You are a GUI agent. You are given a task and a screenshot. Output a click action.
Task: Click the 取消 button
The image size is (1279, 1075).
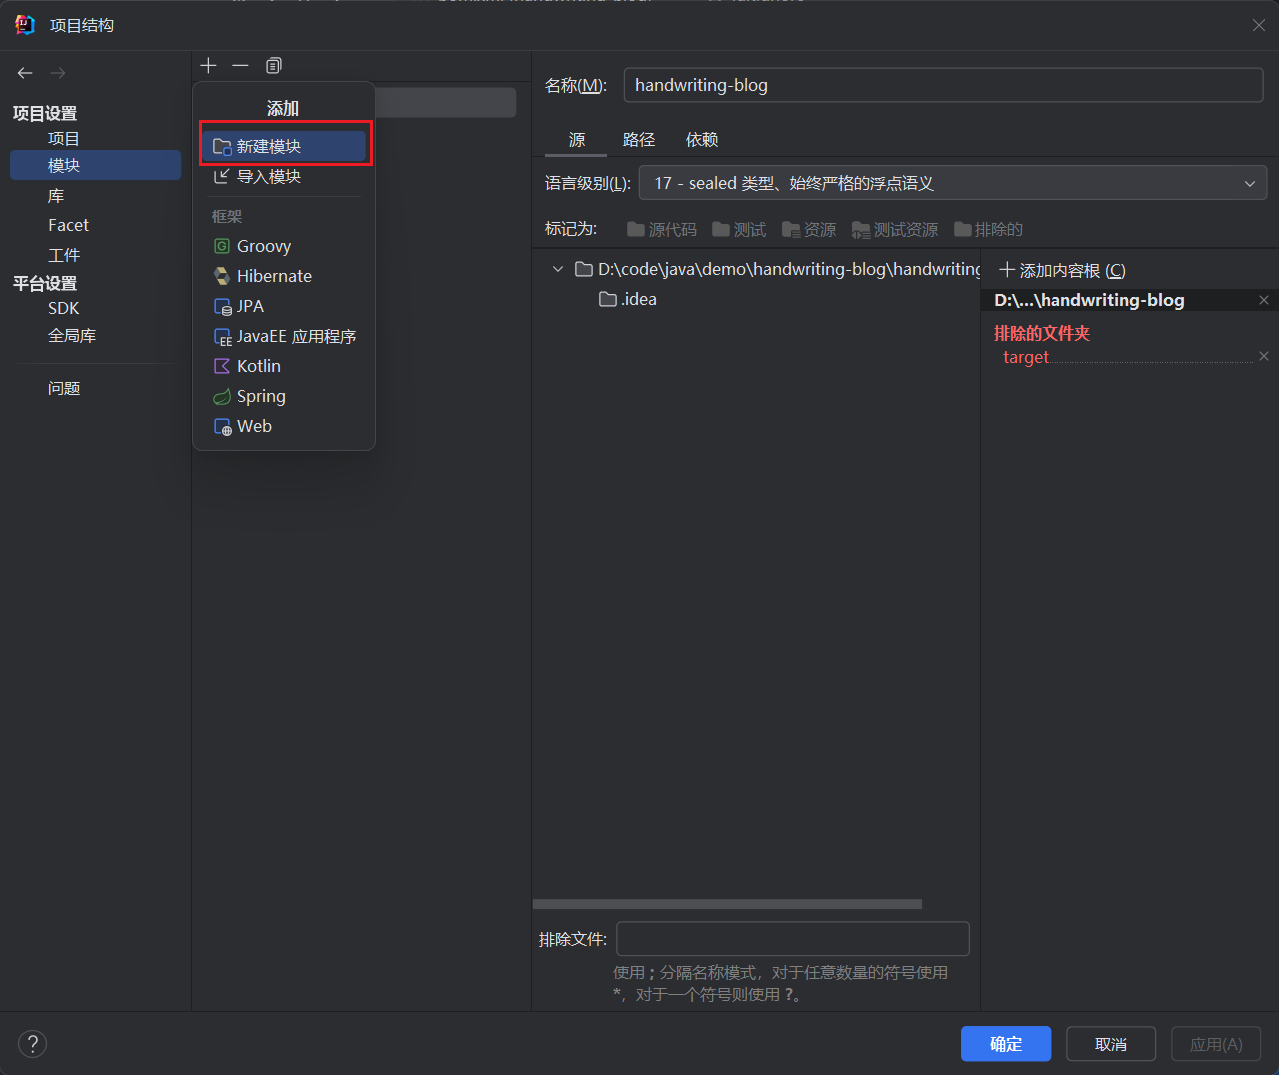pos(1111,1044)
